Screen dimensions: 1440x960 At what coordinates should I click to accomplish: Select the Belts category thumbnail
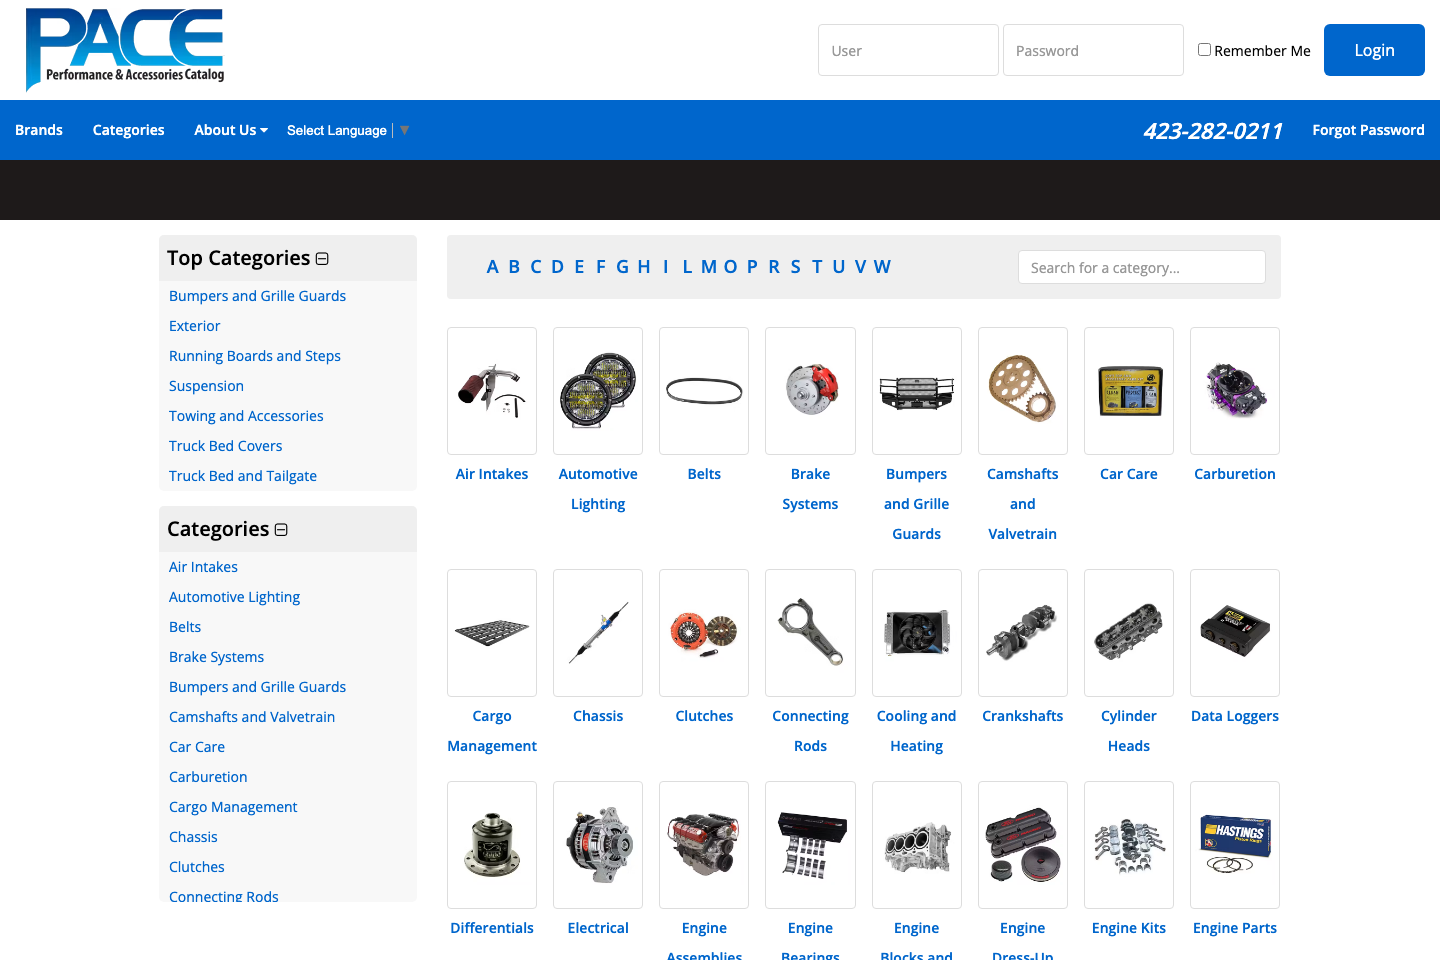(x=704, y=391)
